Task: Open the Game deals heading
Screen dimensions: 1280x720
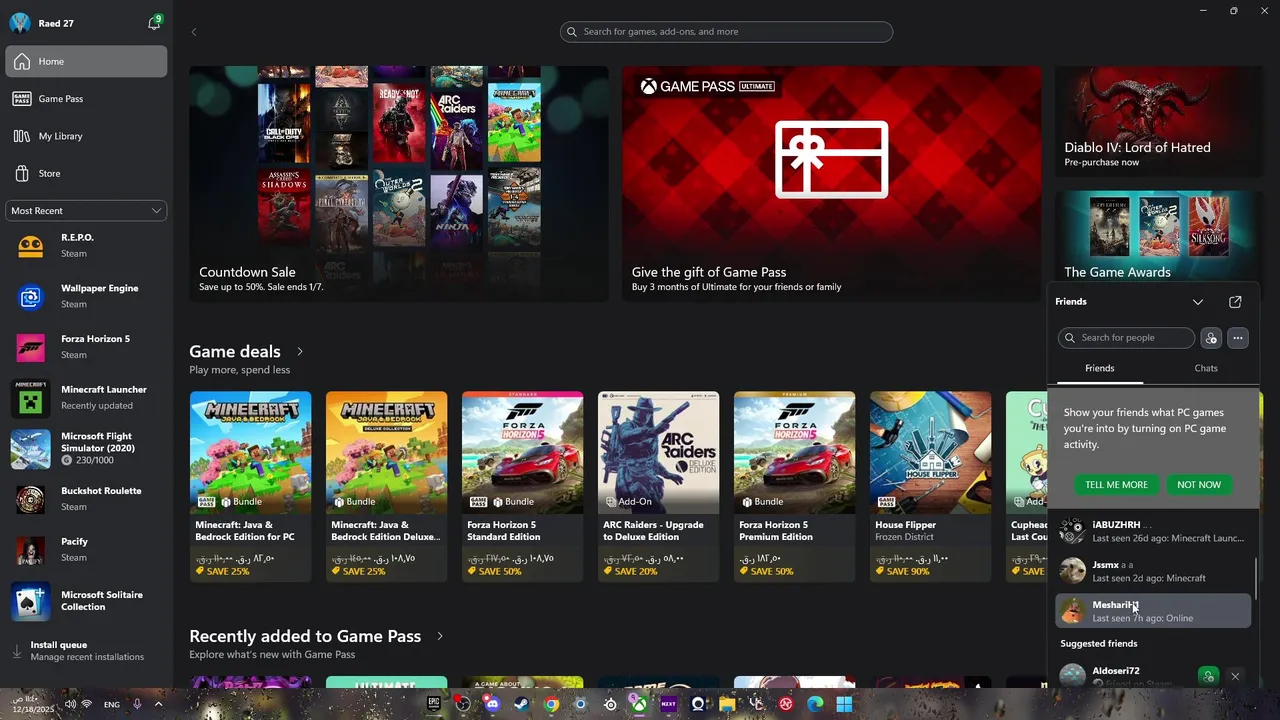Action: click(x=235, y=351)
